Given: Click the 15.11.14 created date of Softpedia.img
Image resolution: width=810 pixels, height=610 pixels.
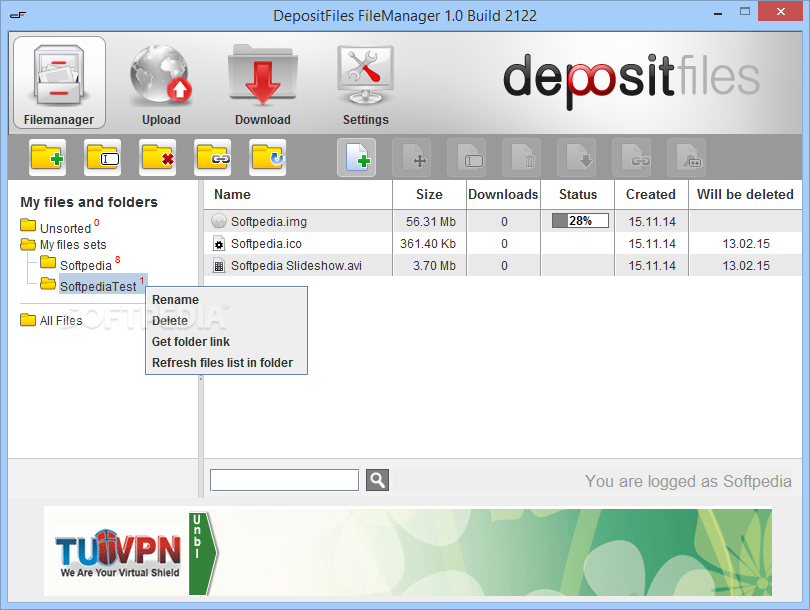Looking at the screenshot, I should [x=652, y=222].
